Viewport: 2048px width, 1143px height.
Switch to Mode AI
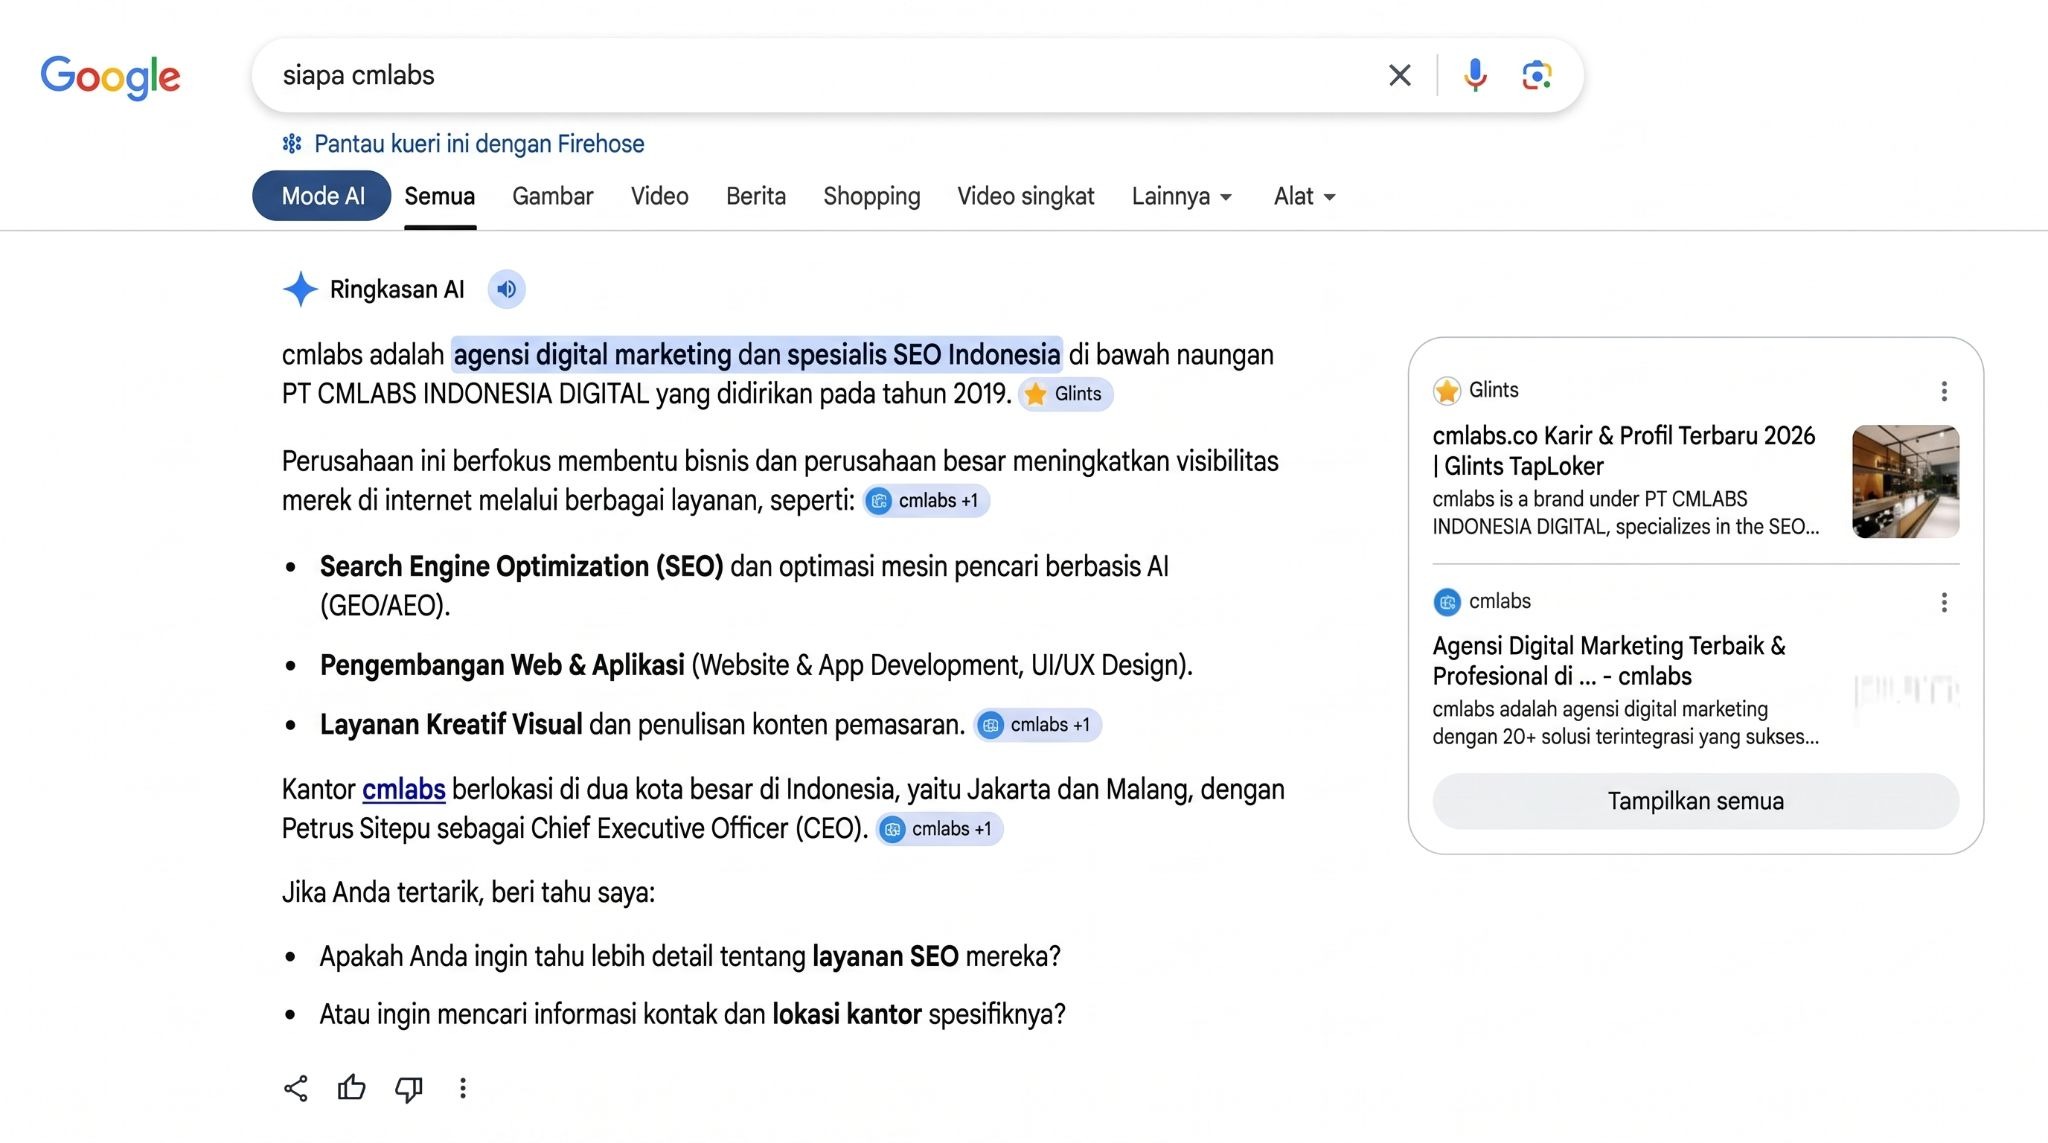pyautogui.click(x=322, y=196)
